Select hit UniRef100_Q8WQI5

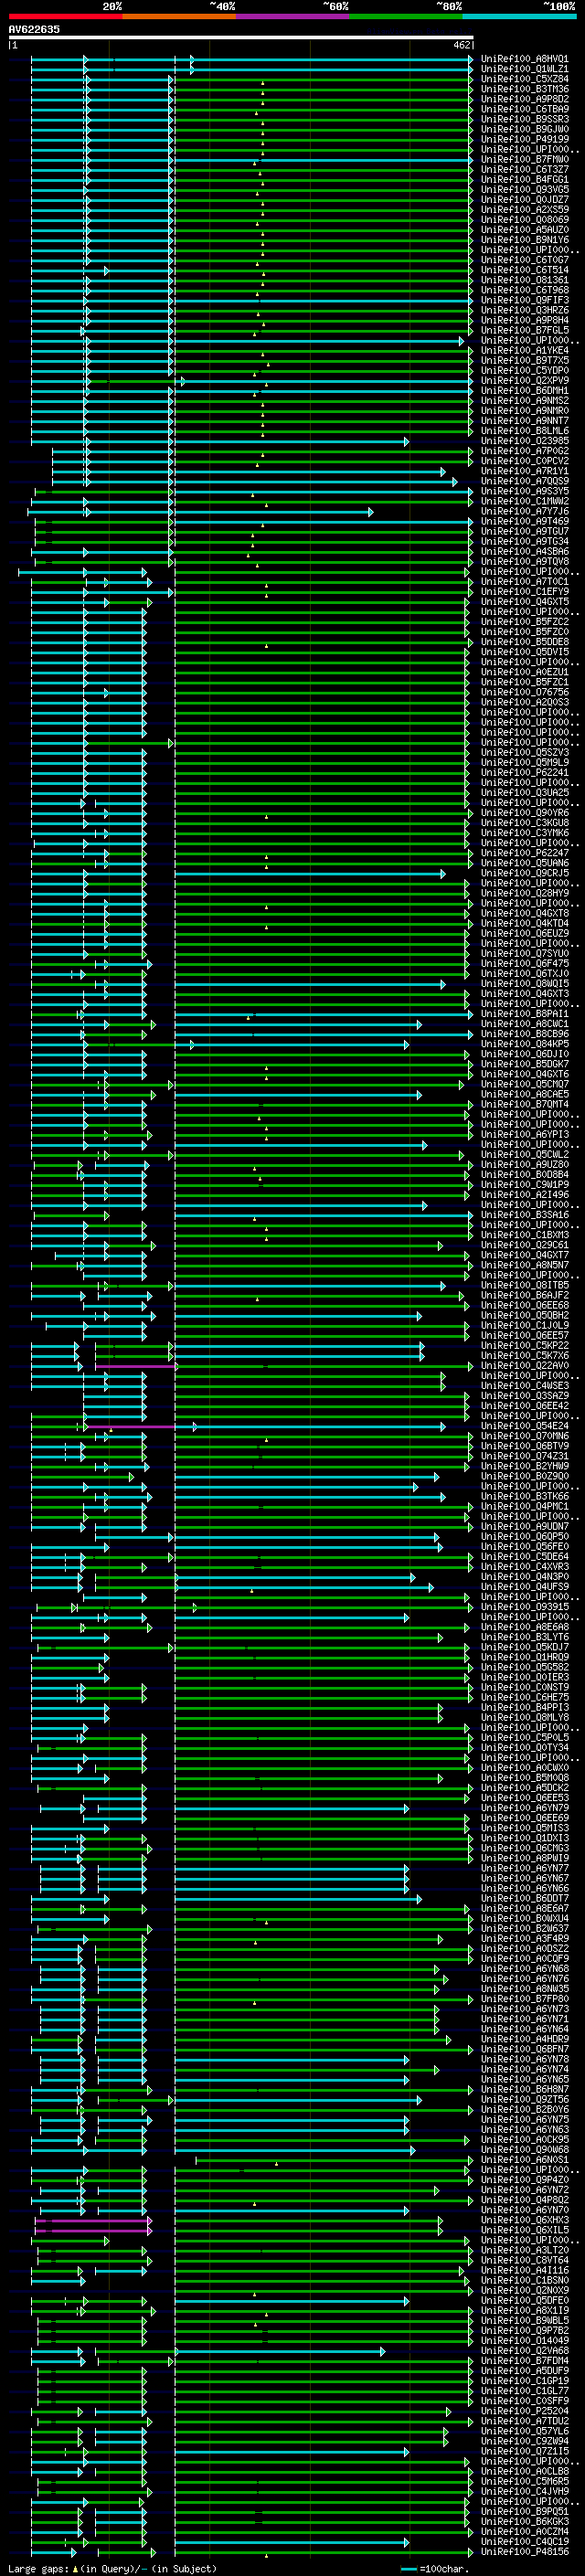[x=525, y=984]
